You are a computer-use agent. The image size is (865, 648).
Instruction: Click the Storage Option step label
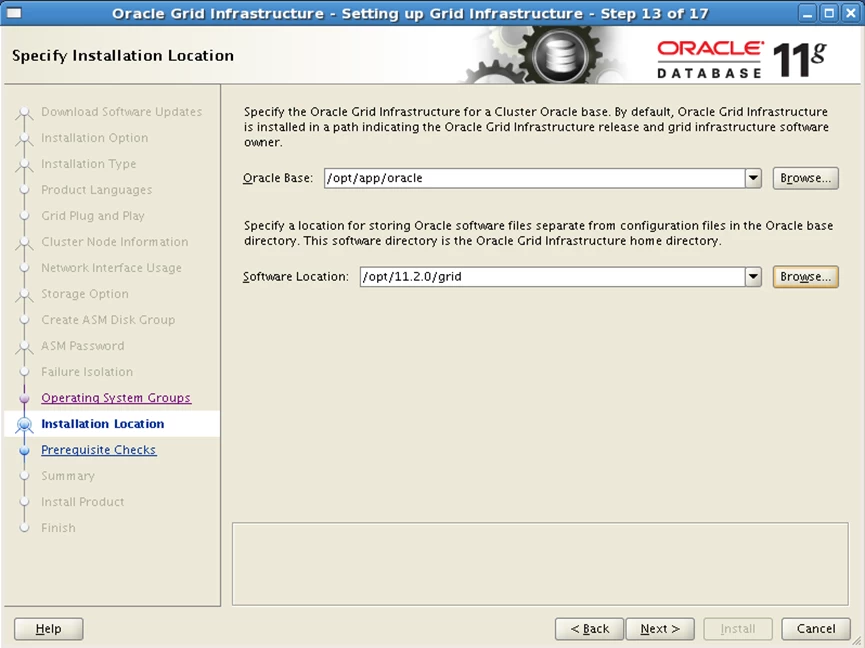(85, 293)
